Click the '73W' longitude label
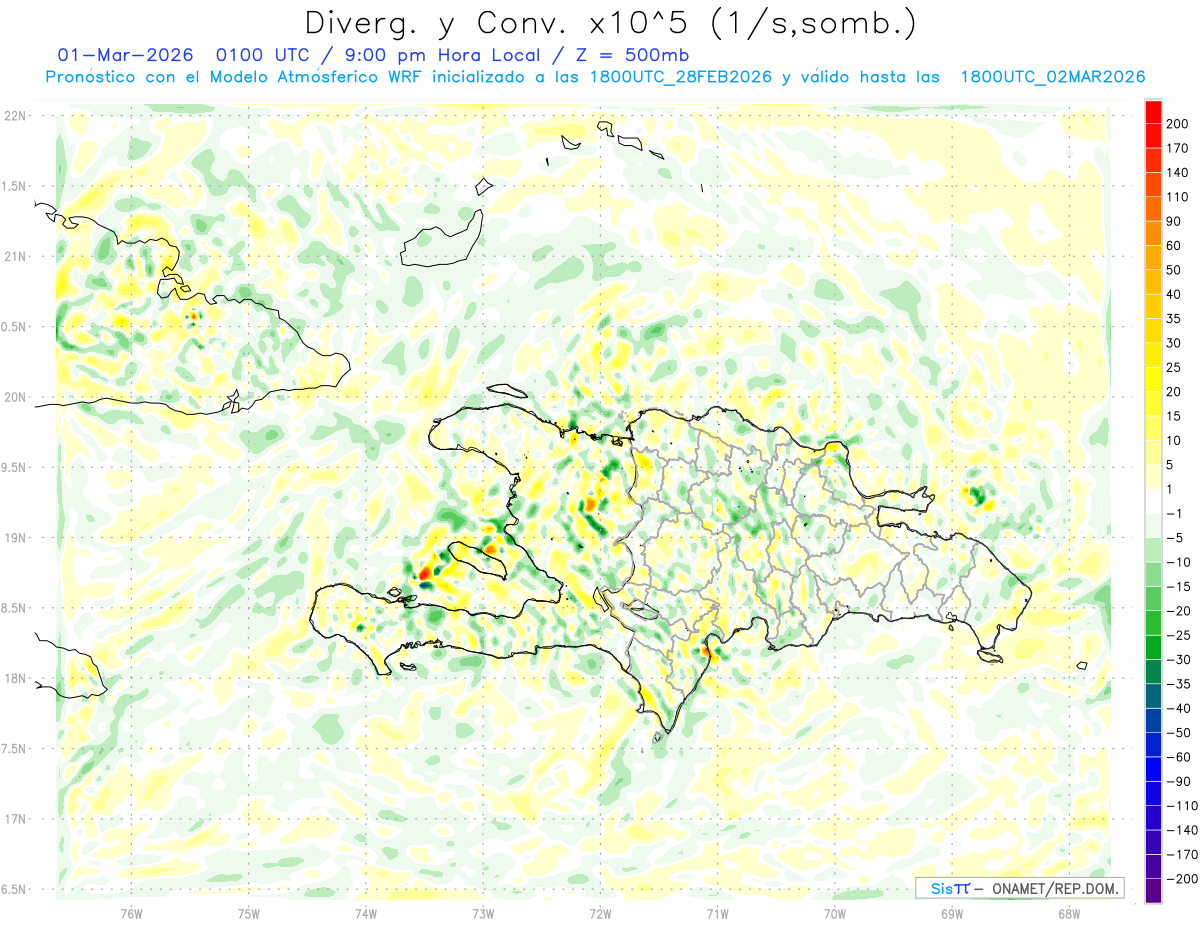Viewport: 1200px width, 927px height. [x=483, y=913]
